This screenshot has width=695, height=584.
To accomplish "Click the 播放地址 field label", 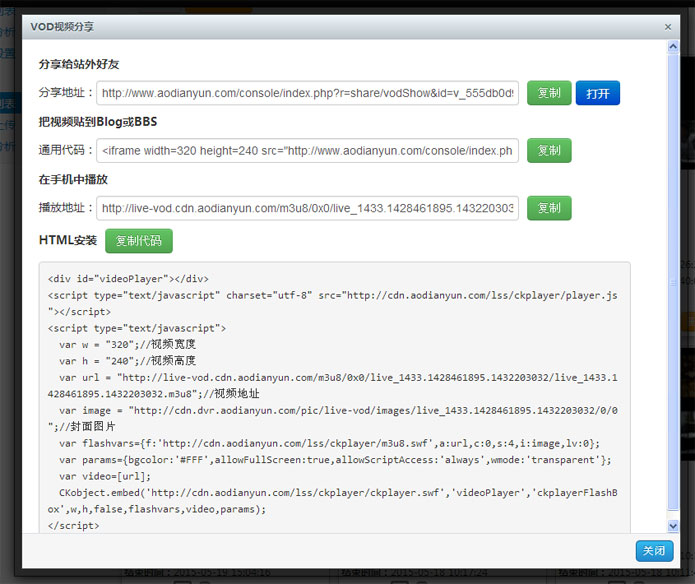I will point(66,208).
